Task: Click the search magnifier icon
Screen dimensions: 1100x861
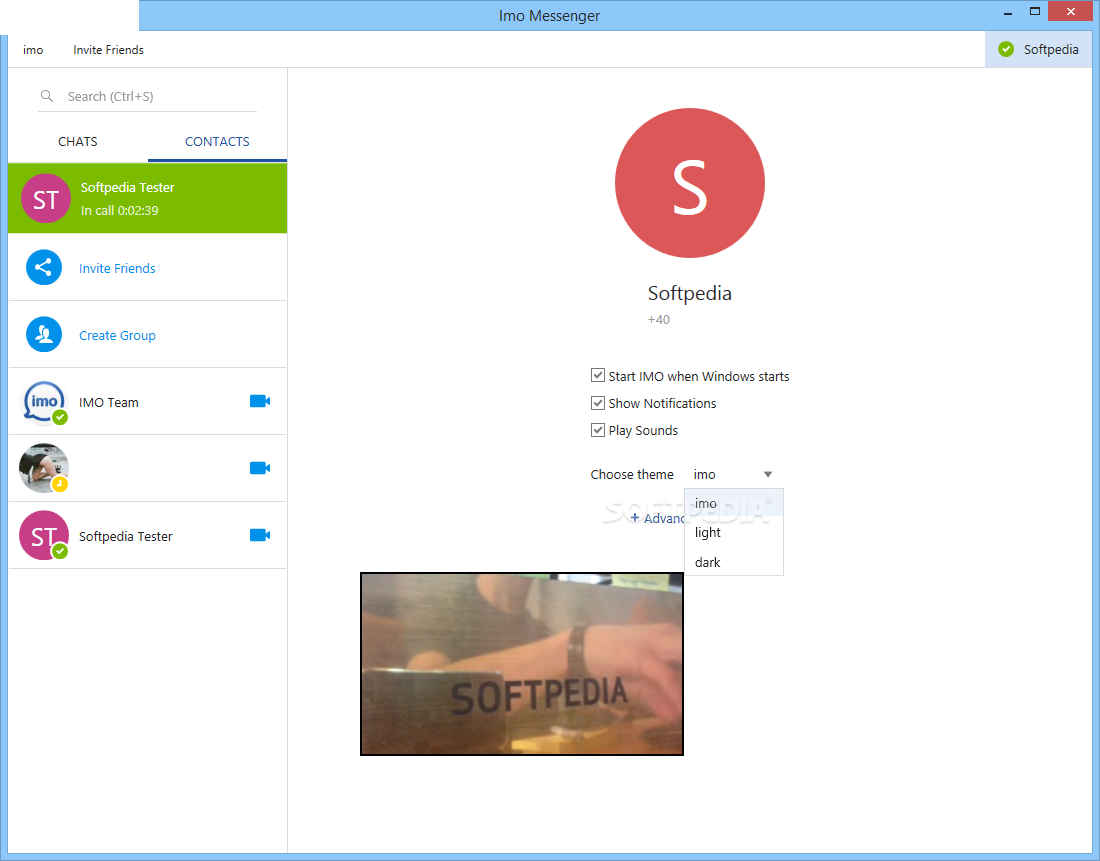Action: pos(46,96)
